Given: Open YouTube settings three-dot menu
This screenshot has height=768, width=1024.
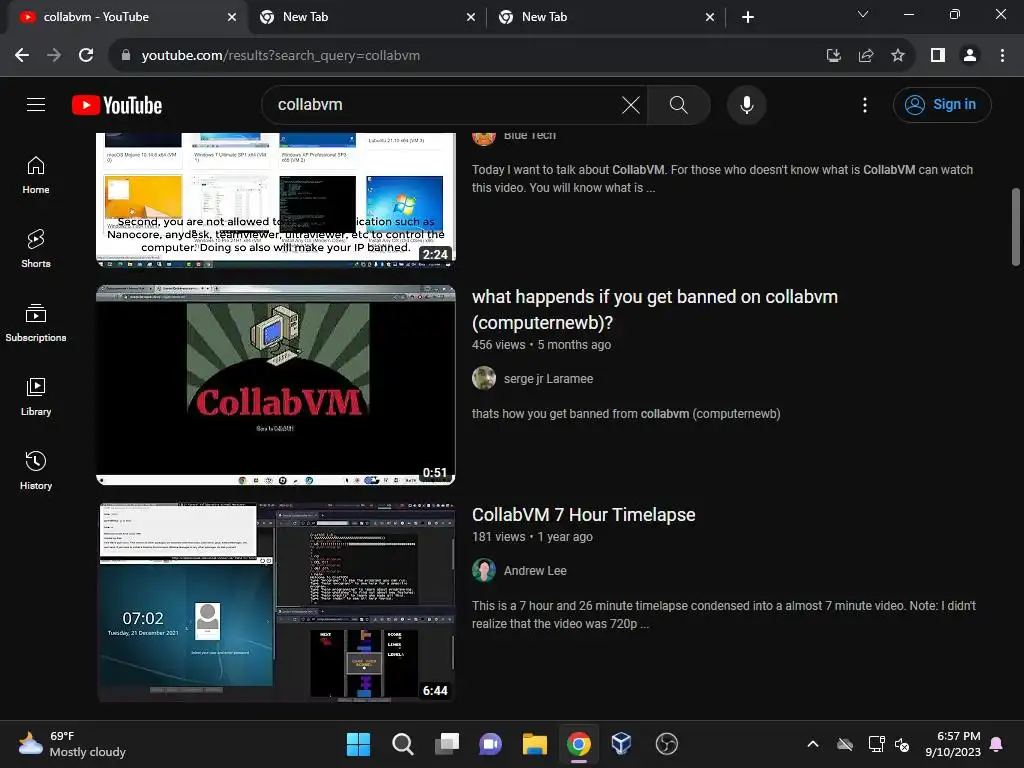Looking at the screenshot, I should tap(865, 104).
